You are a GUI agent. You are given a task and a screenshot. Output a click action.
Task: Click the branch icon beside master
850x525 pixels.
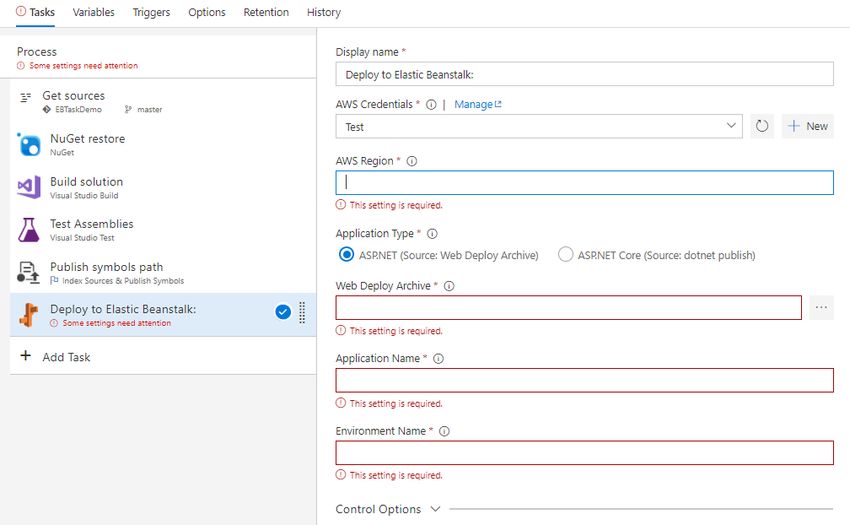[128, 110]
